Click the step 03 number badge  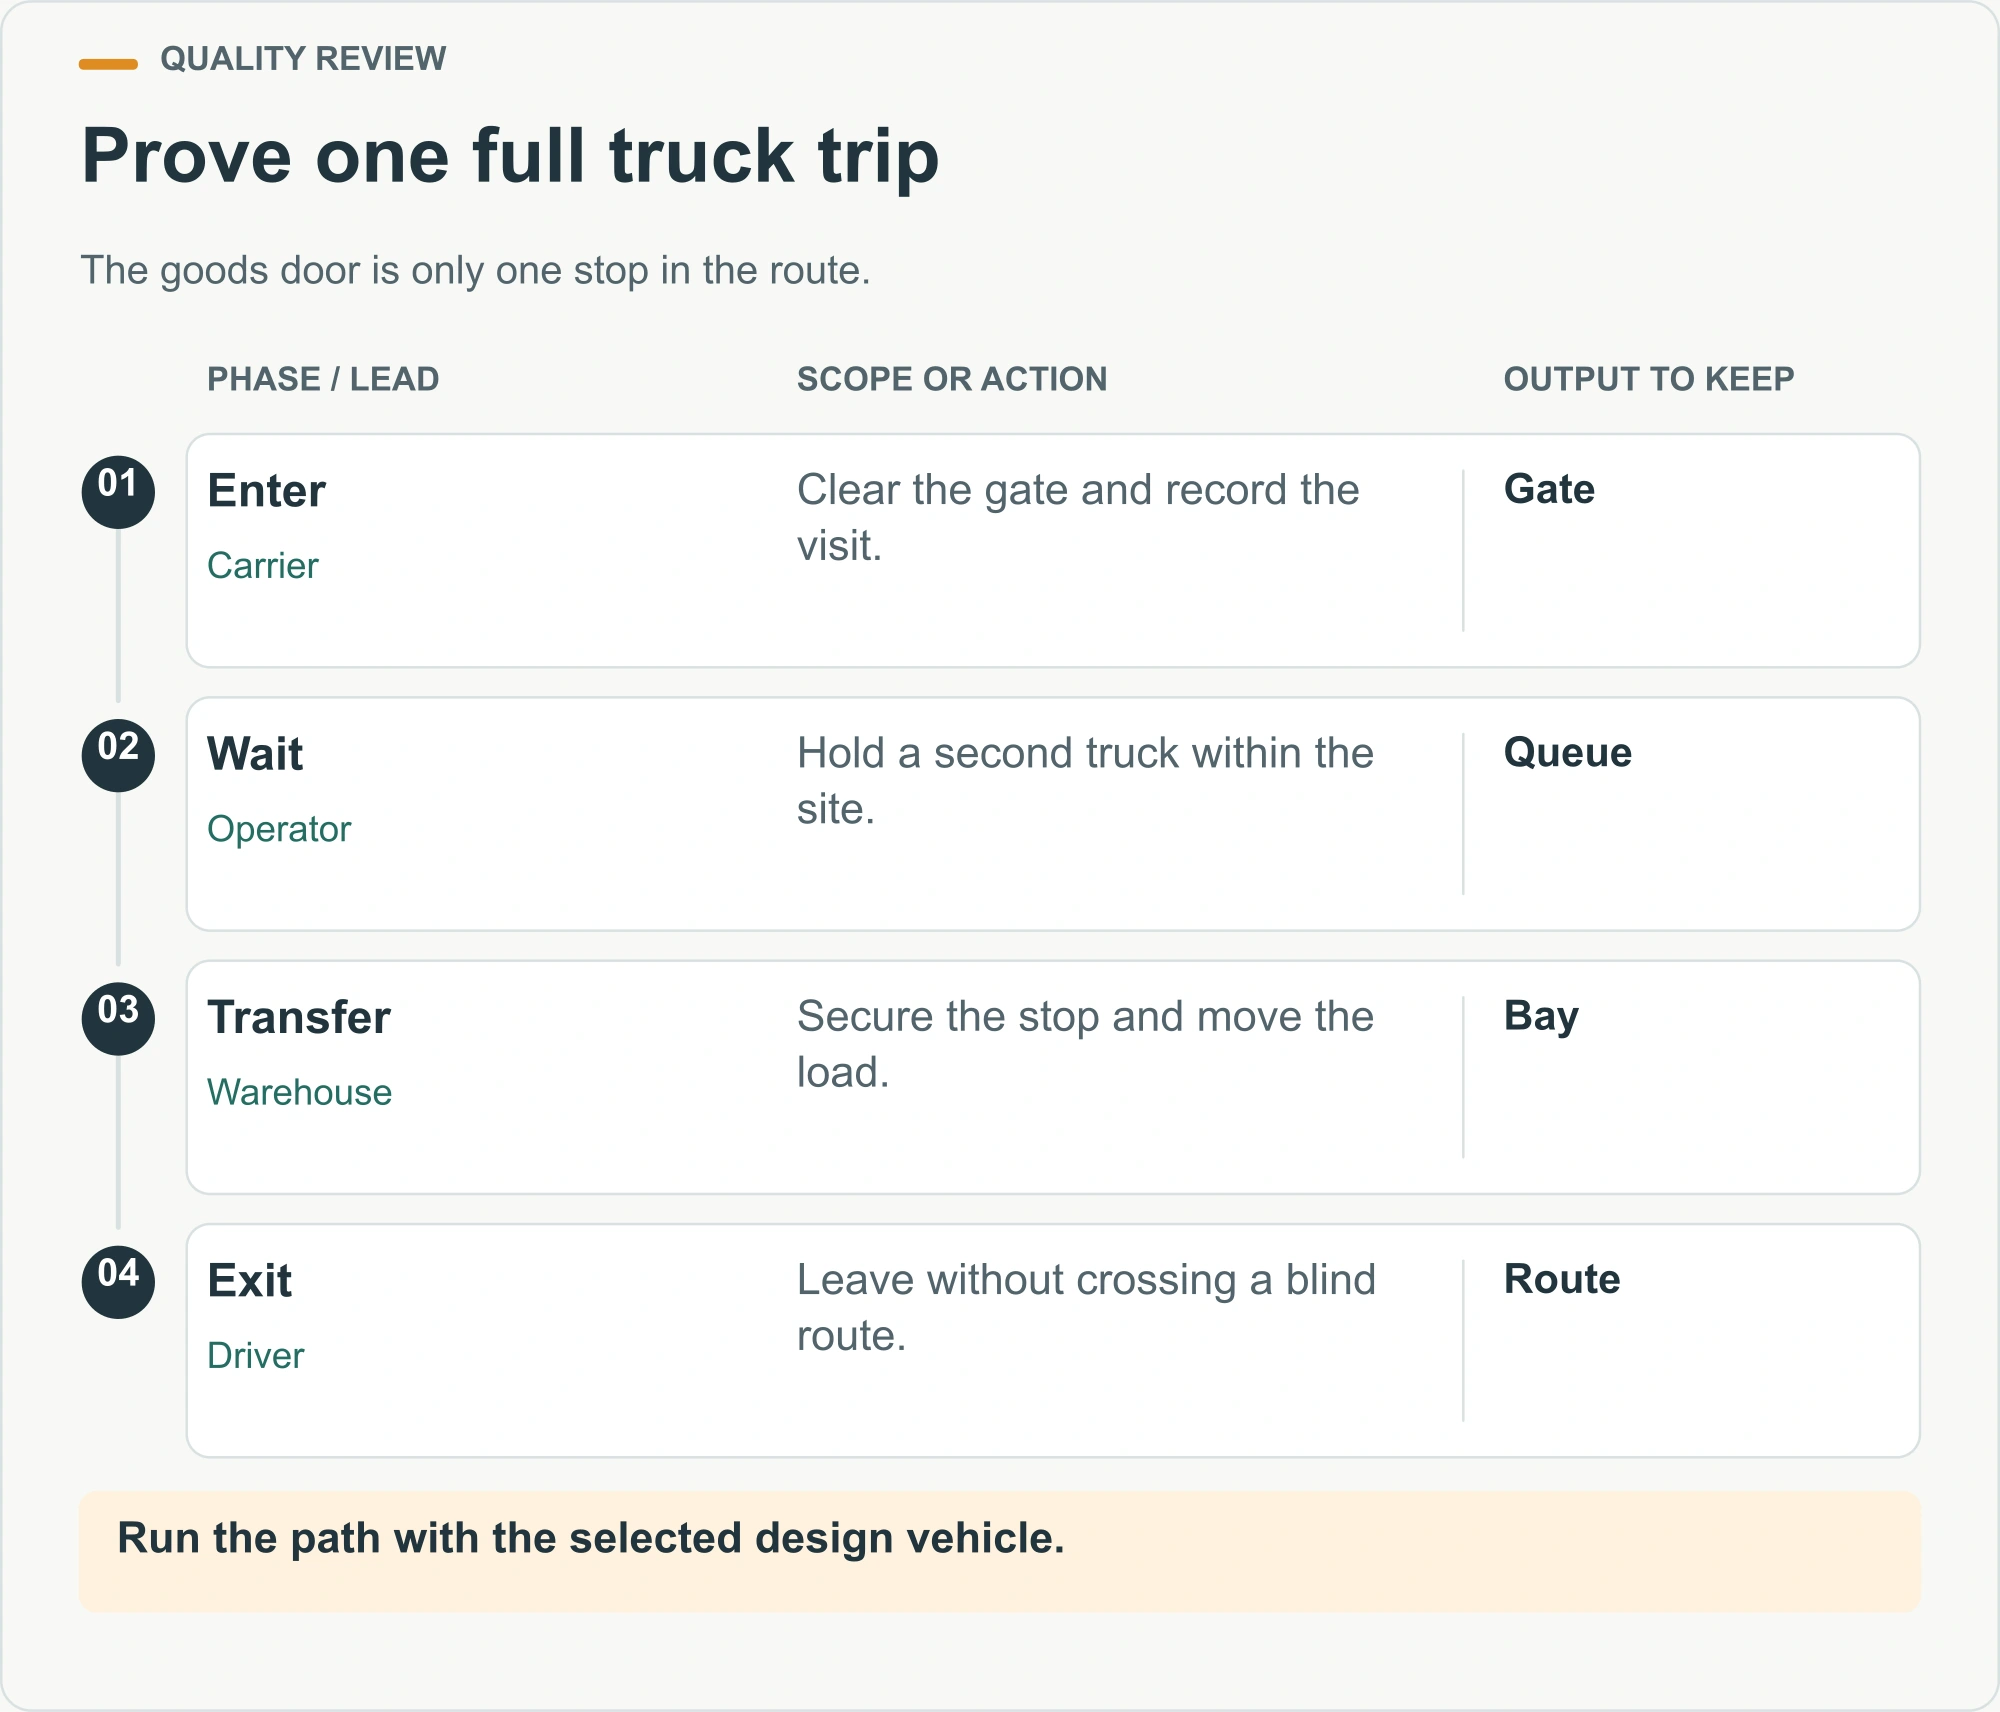[x=118, y=1018]
